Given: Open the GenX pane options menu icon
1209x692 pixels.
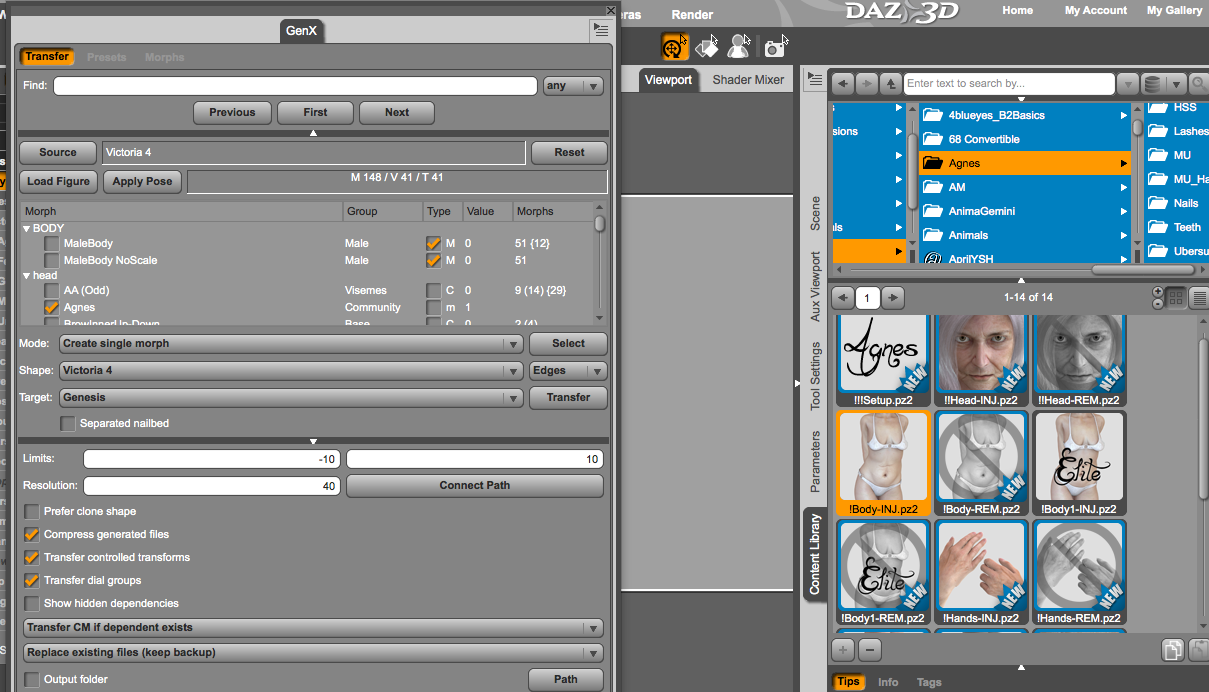Looking at the screenshot, I should (x=600, y=31).
